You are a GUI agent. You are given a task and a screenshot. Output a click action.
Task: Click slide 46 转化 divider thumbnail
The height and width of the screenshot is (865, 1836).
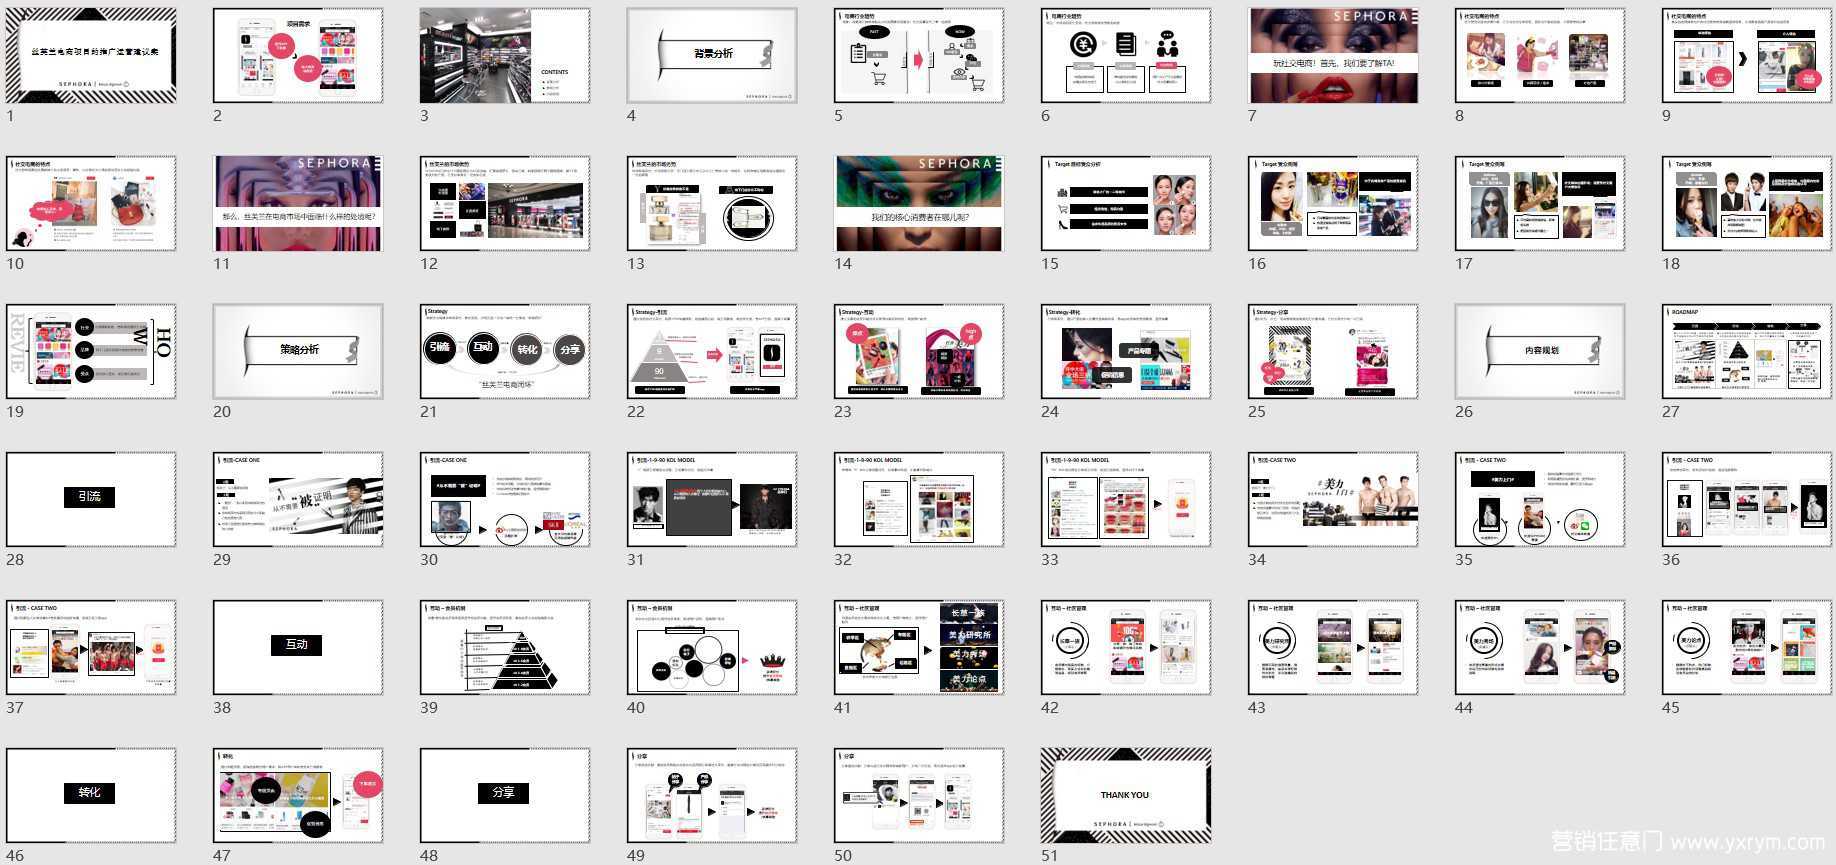pos(91,795)
